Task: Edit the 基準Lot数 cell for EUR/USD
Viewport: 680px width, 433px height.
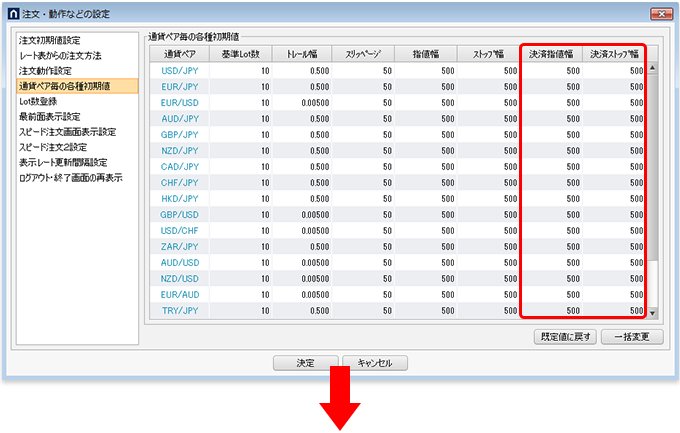Action: [x=240, y=102]
